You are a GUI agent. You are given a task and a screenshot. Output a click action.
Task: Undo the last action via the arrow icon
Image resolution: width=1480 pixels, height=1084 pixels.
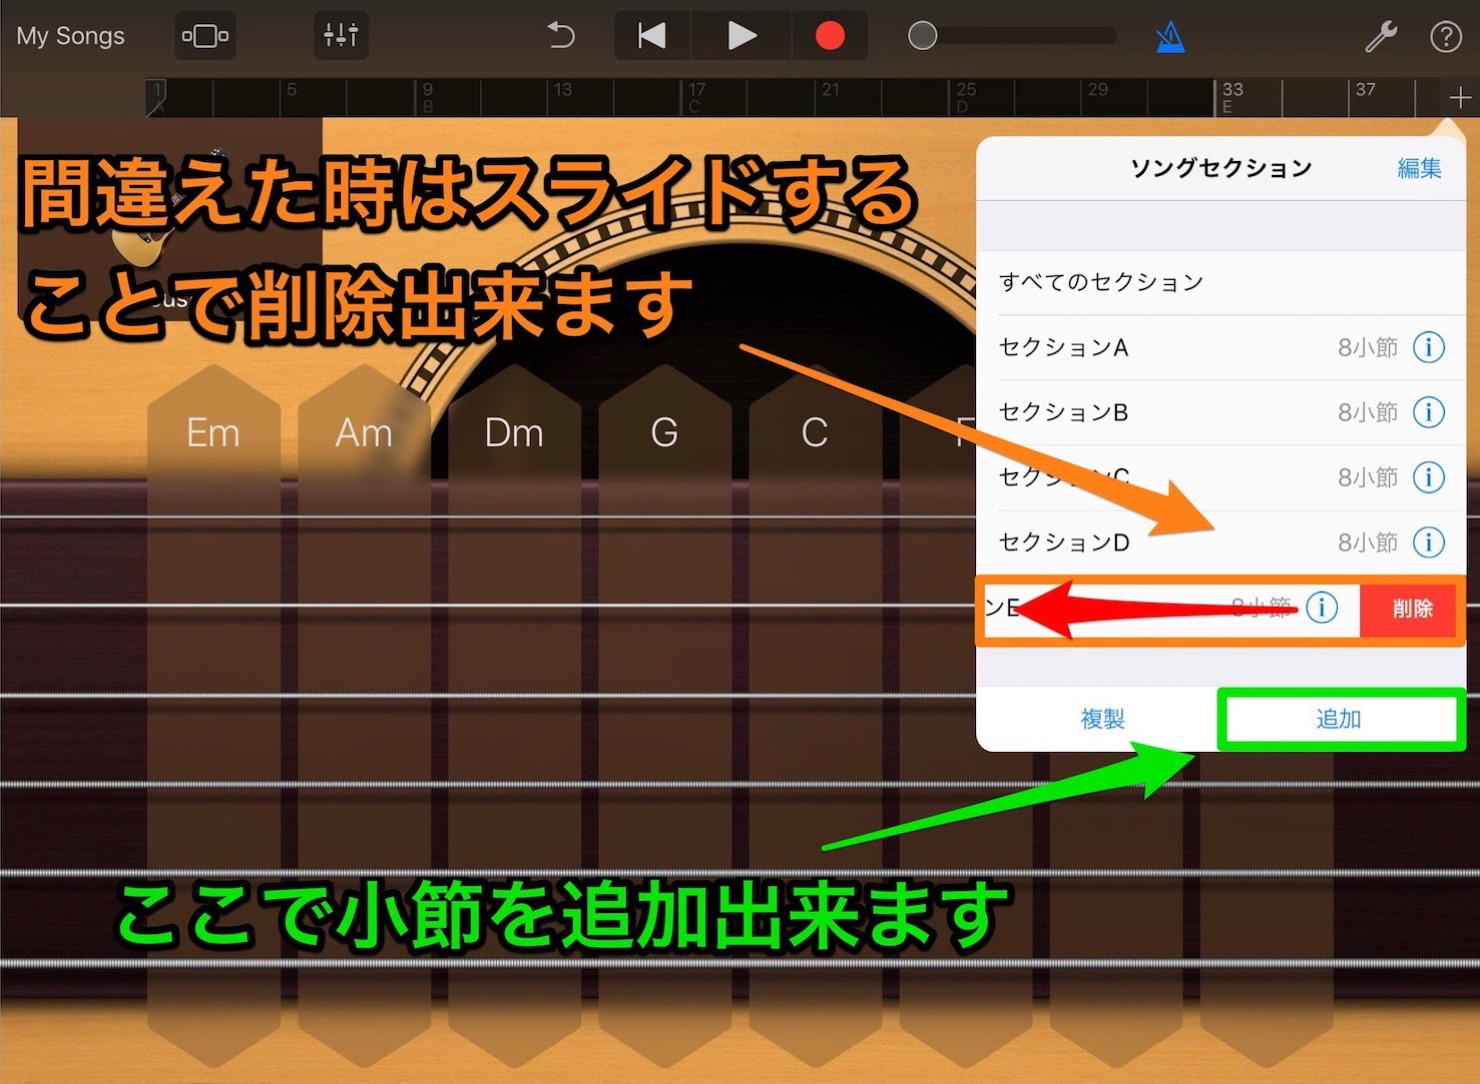[x=561, y=36]
